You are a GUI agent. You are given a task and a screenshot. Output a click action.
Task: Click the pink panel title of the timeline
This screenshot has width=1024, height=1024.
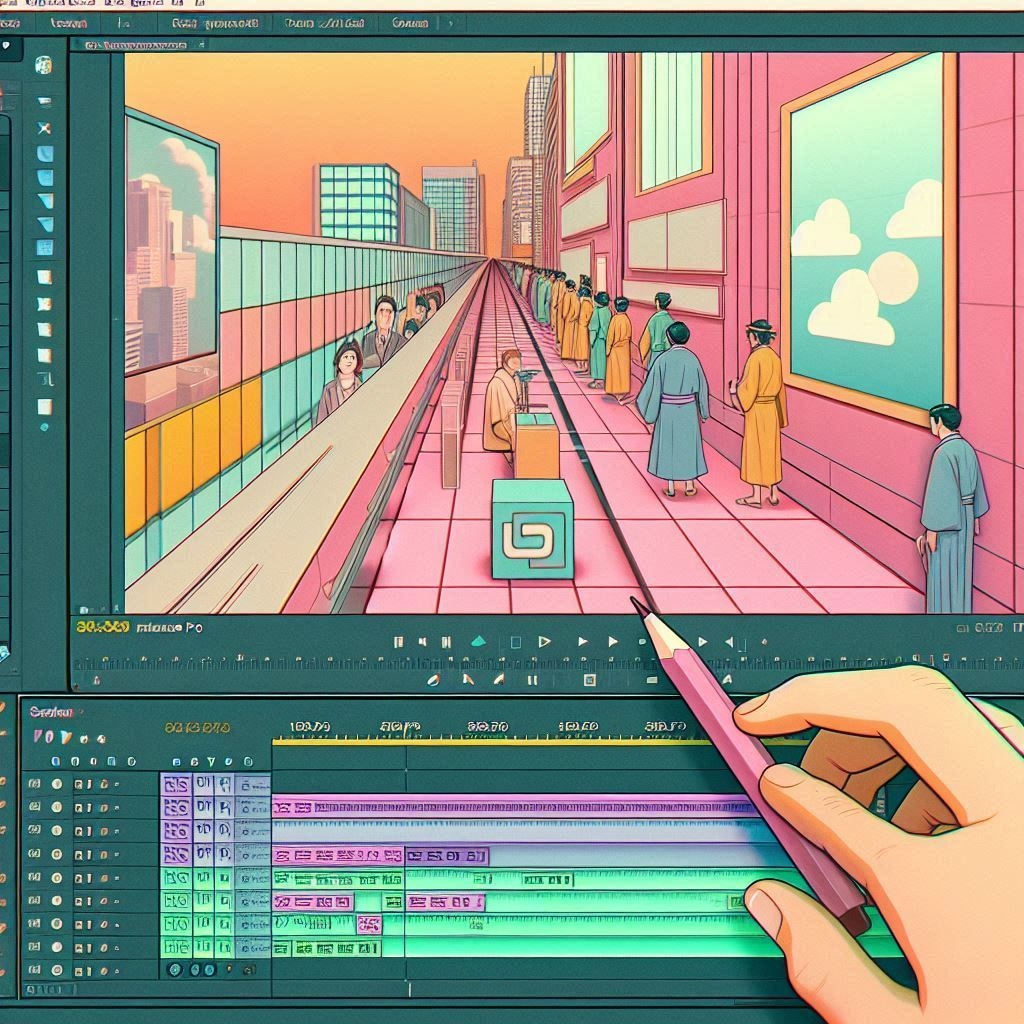point(52,712)
